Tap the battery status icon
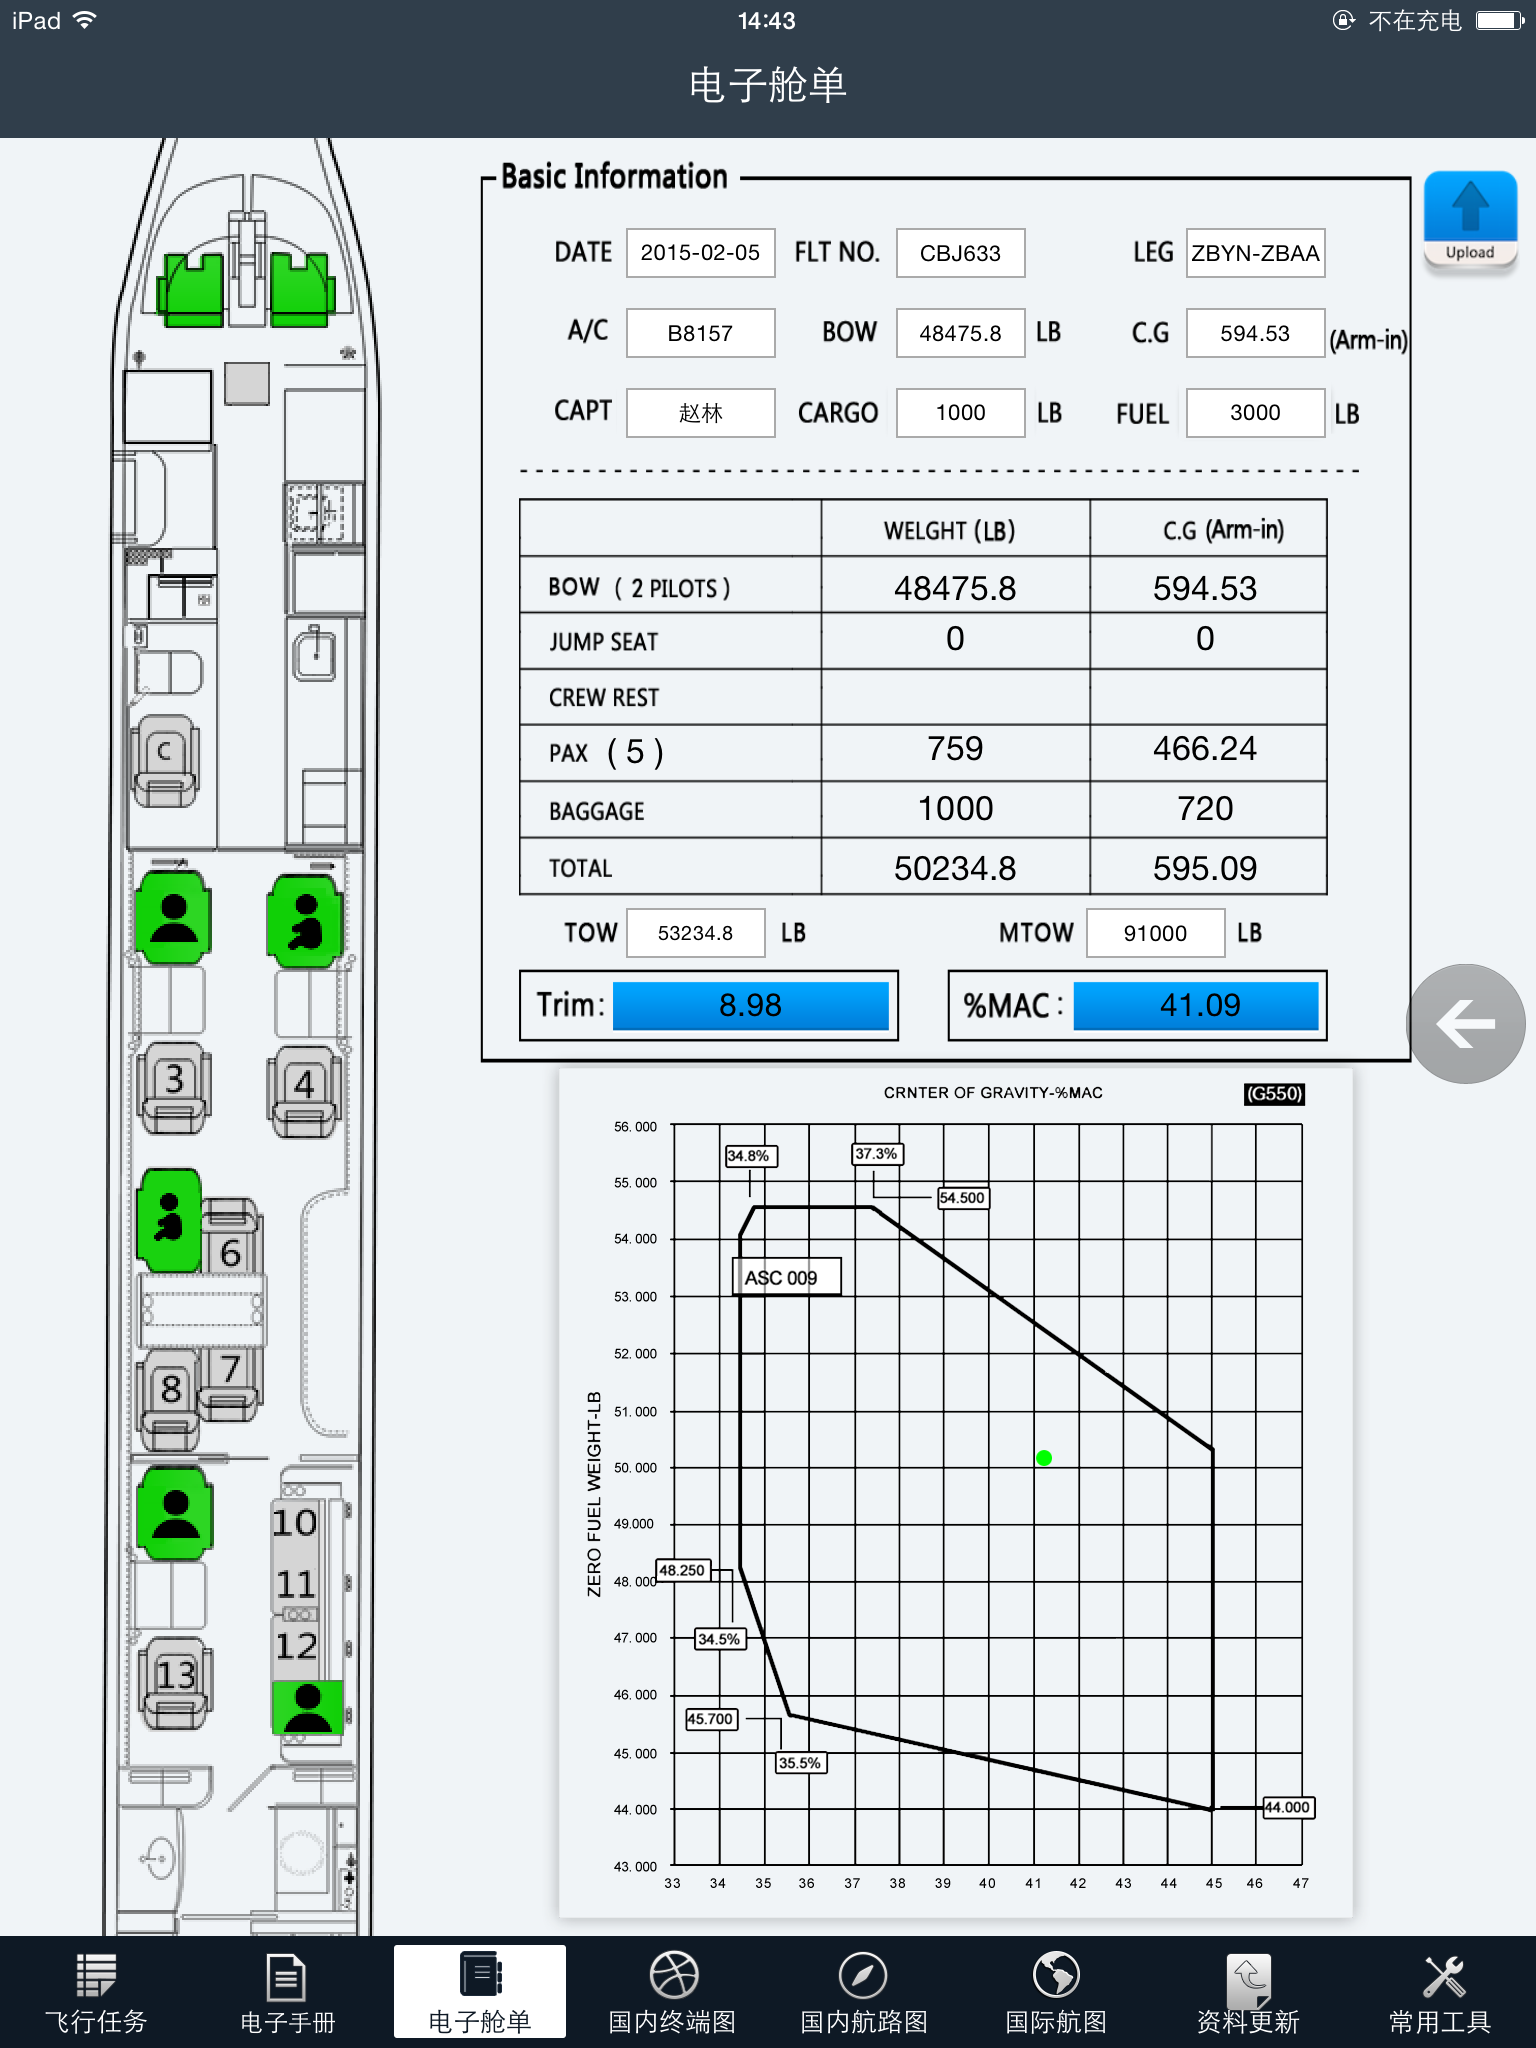Image resolution: width=1536 pixels, height=2048 pixels. pos(1500,20)
